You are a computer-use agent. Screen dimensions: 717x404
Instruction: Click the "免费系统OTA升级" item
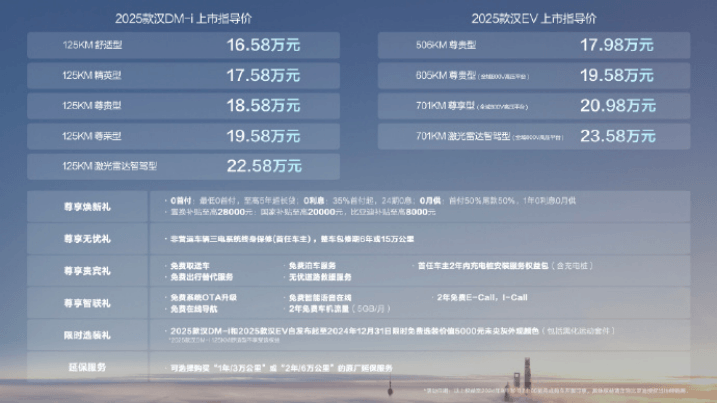coord(203,298)
